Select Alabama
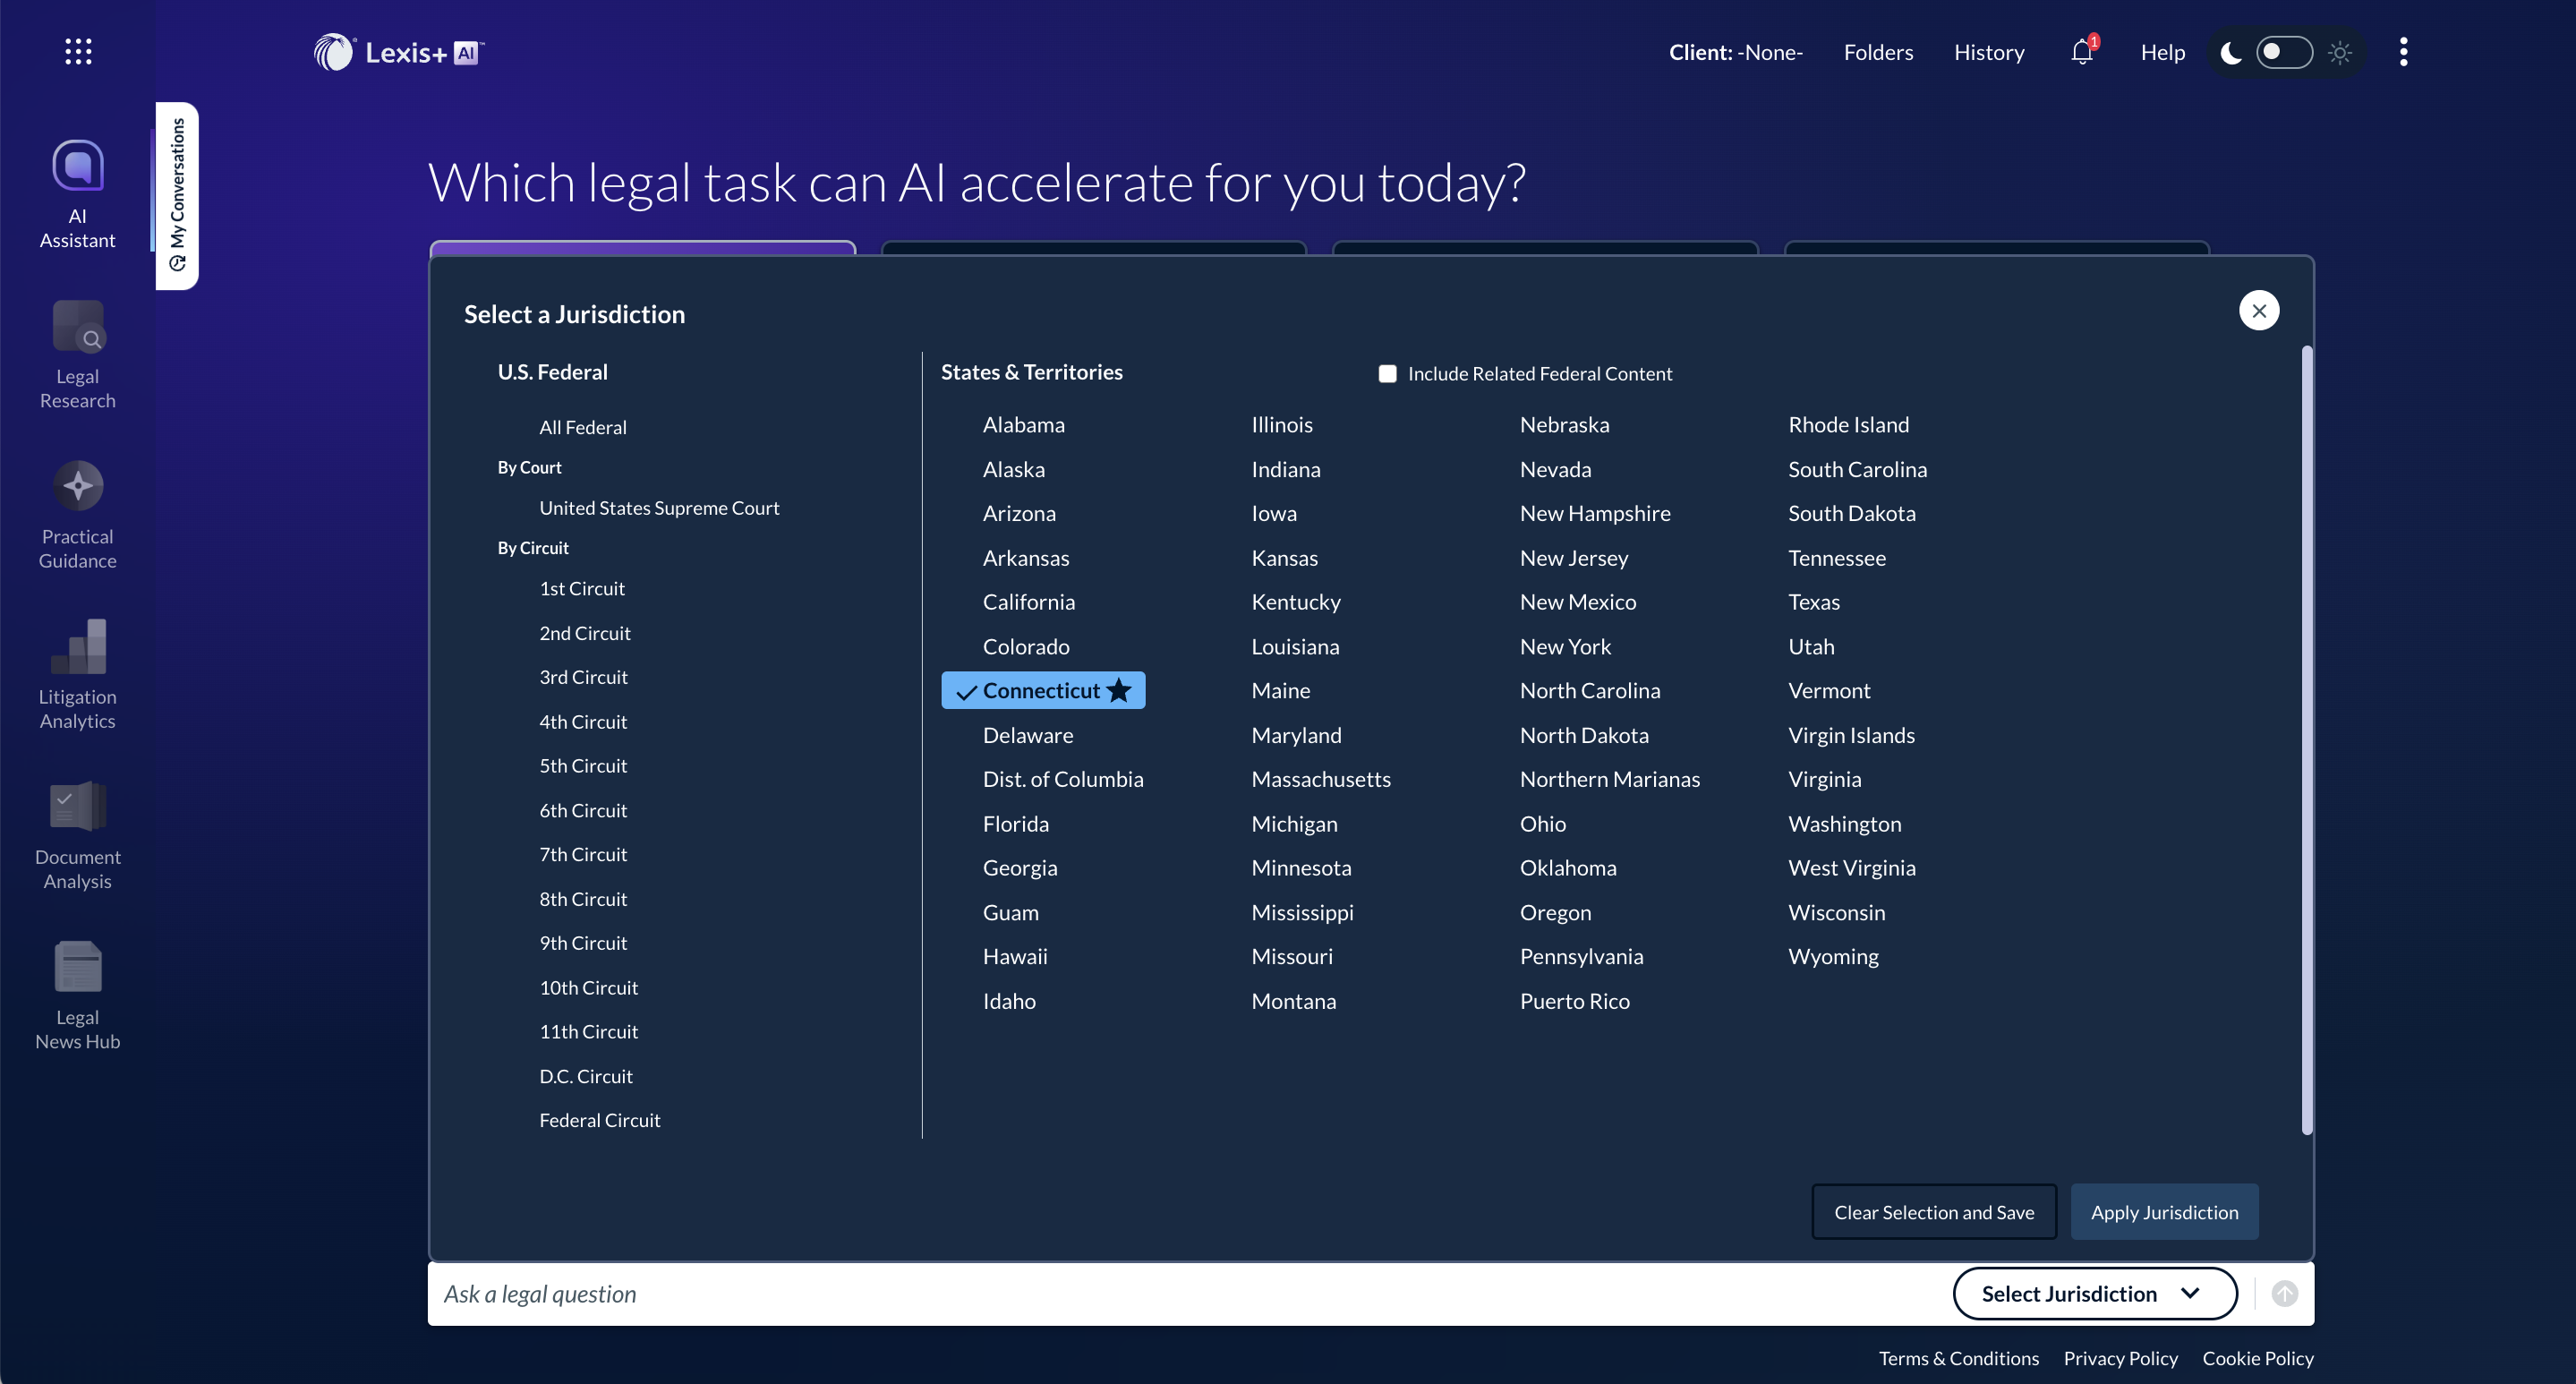 coord(1024,424)
